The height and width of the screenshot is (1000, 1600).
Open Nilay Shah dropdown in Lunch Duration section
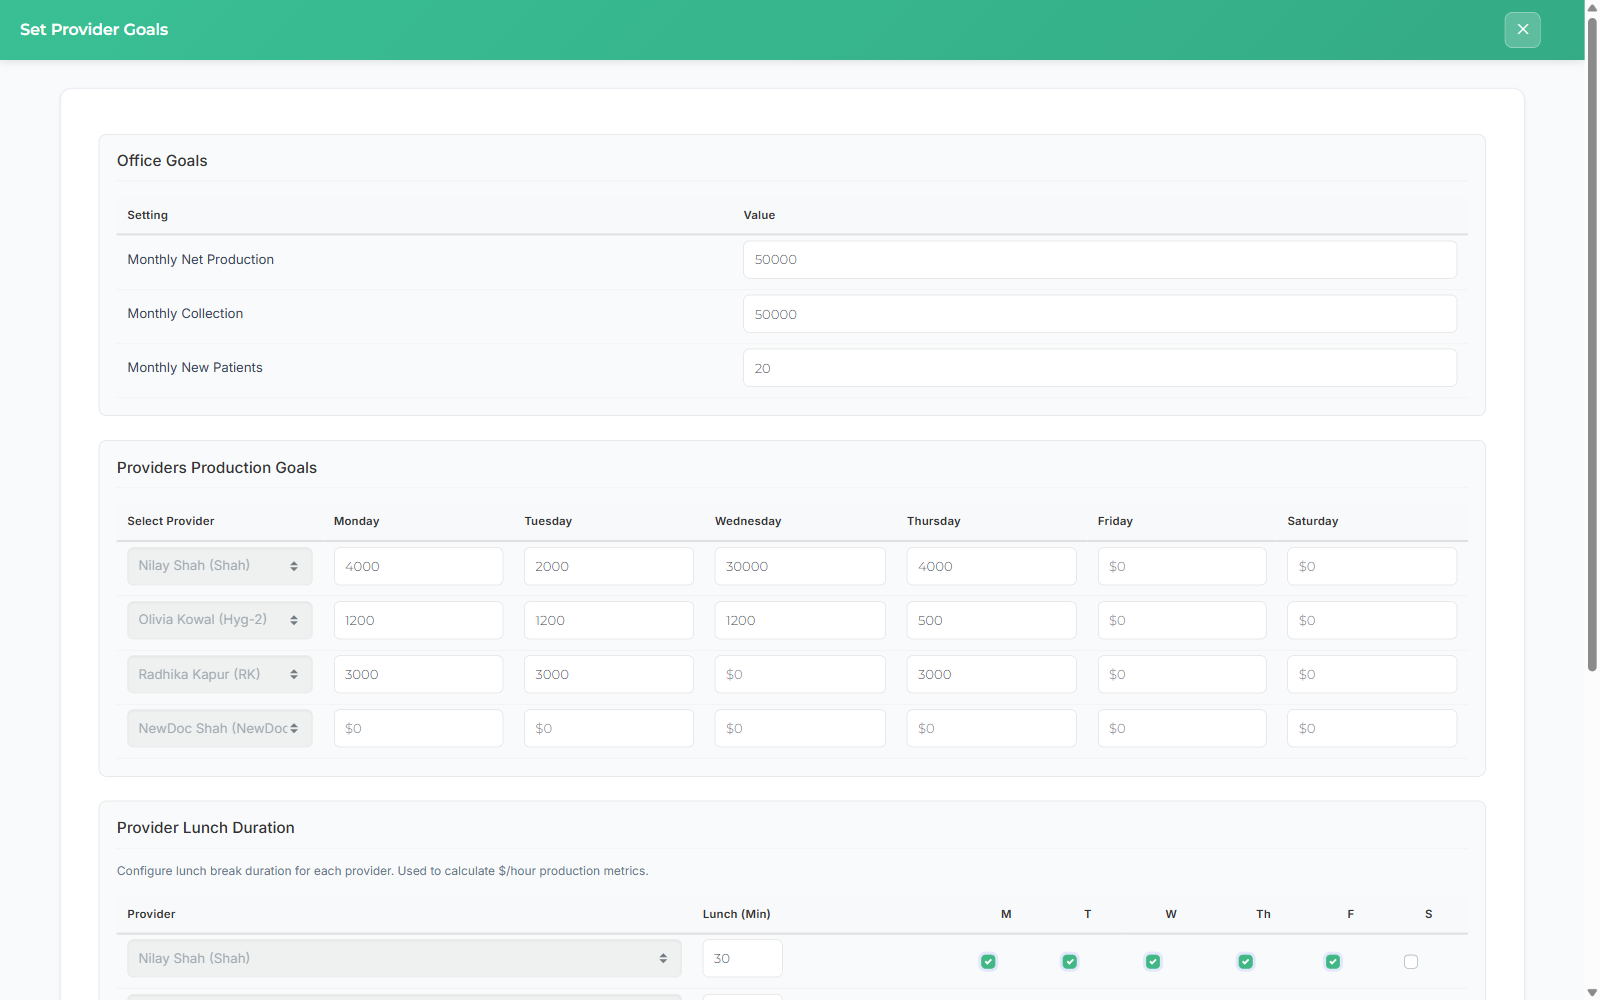404,958
